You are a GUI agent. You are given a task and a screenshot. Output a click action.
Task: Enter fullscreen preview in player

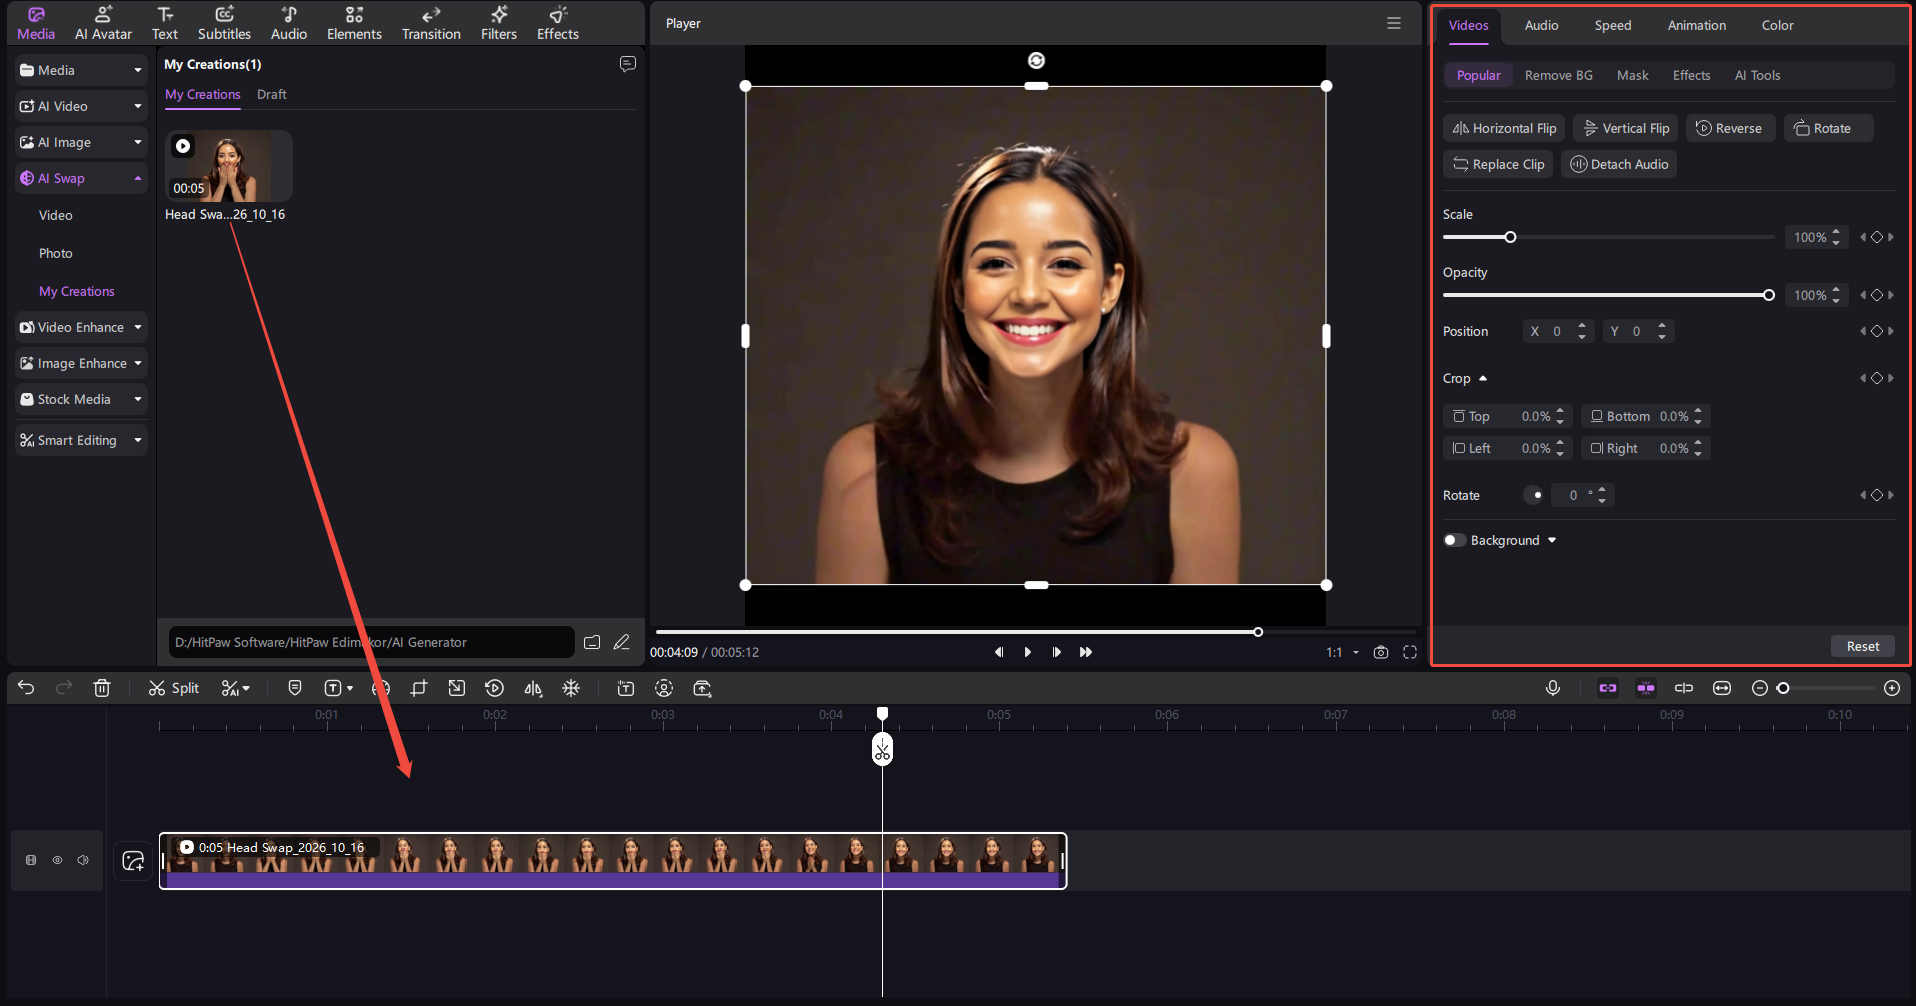click(1410, 652)
